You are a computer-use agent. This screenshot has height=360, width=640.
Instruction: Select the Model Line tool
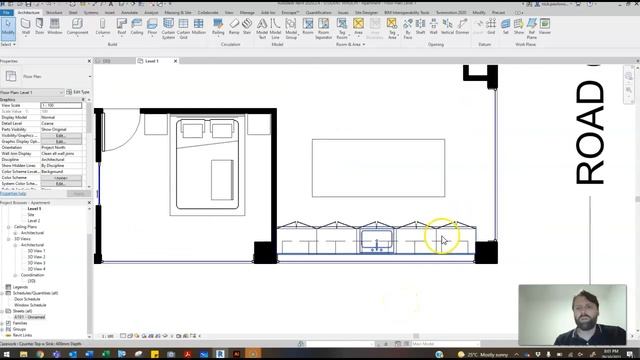click(x=276, y=29)
